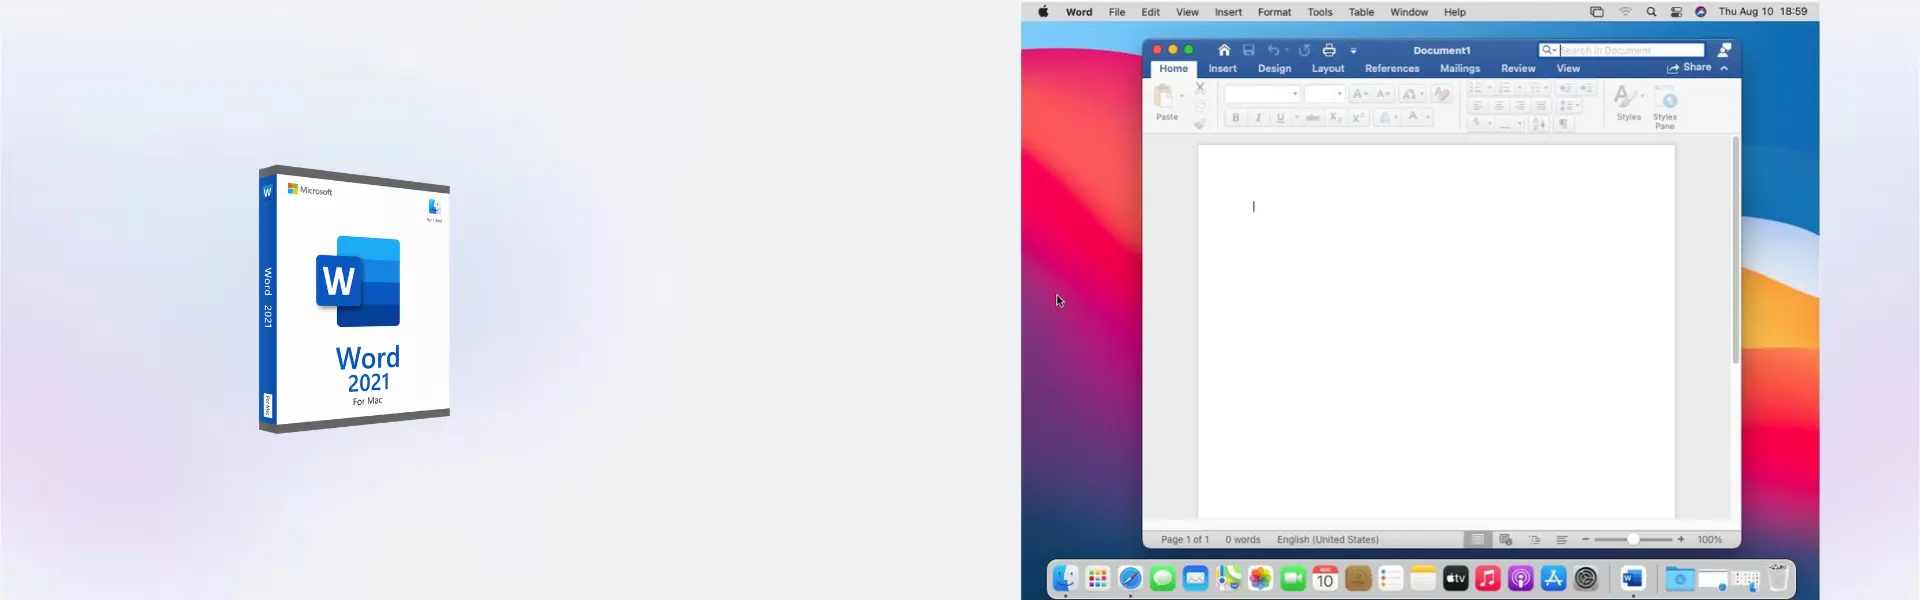This screenshot has height=600, width=1920.
Task: Click the Print icon in the quick access toolbar
Action: tap(1329, 50)
